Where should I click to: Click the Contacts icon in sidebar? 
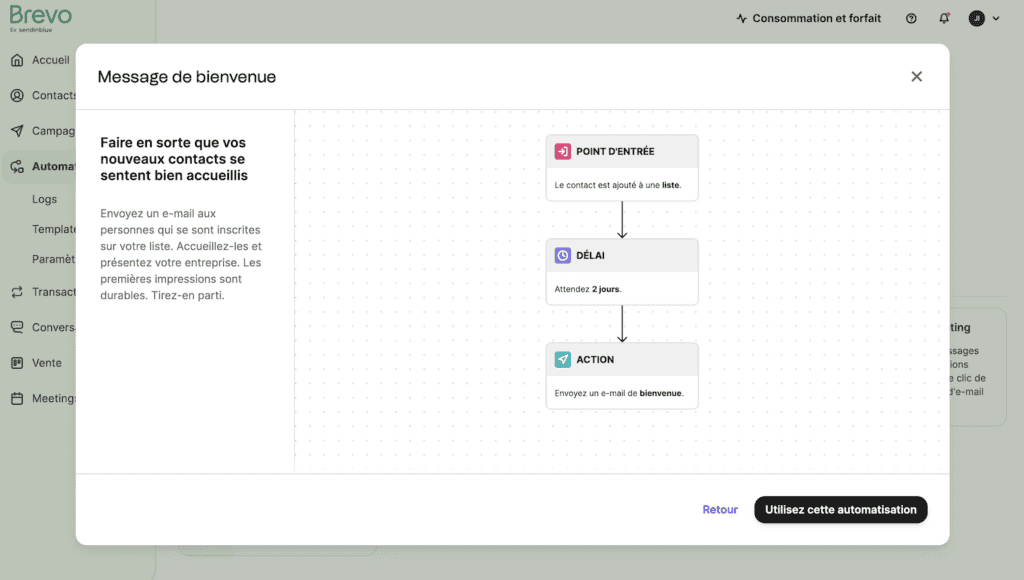(17, 96)
